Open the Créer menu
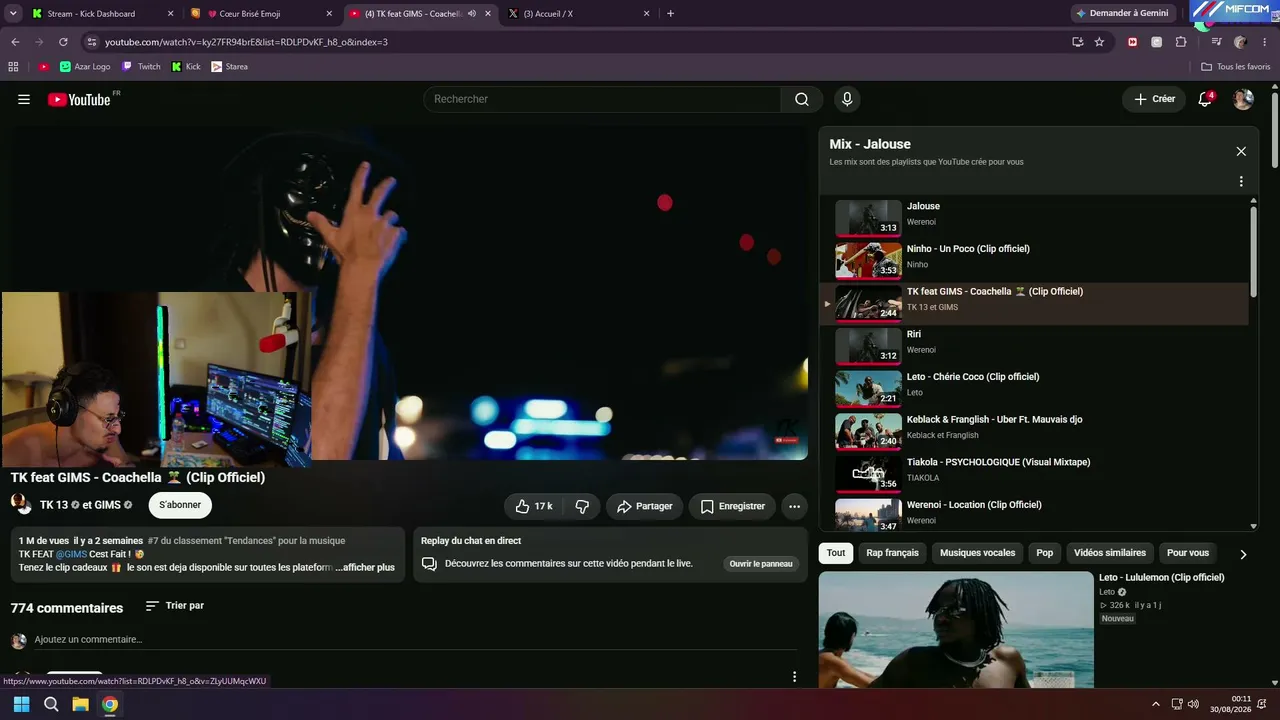 1154,99
